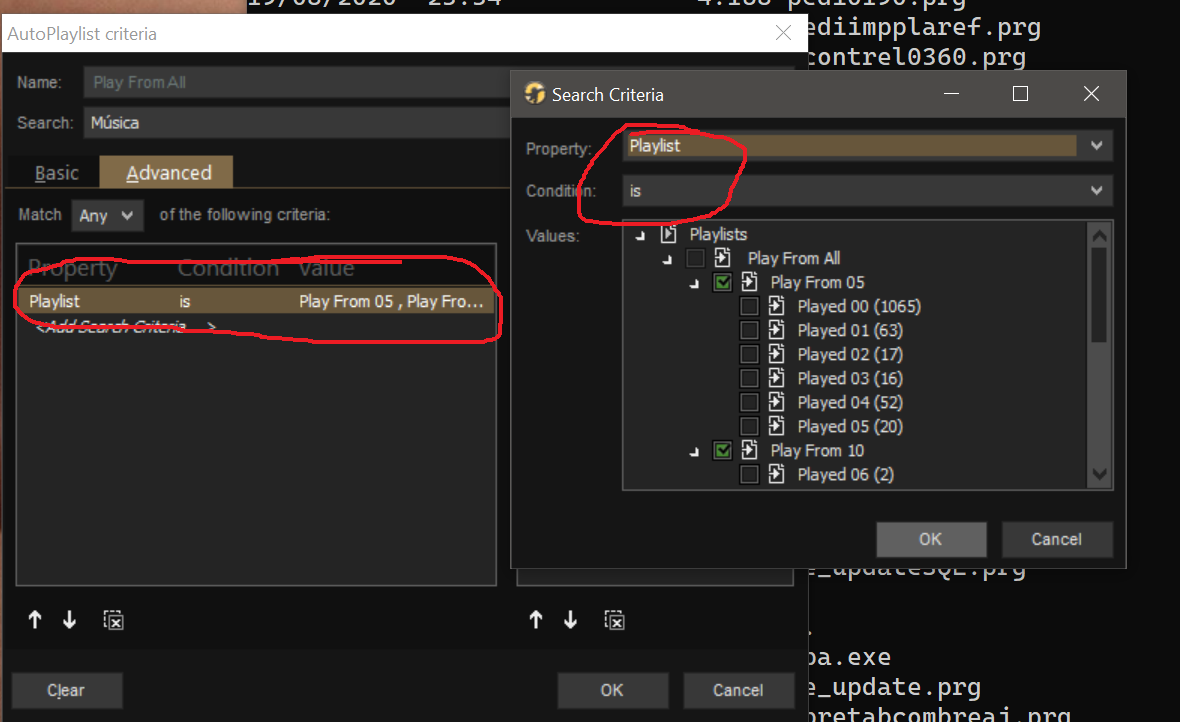Check the Played 00 (1065) checkbox

pyautogui.click(x=749, y=306)
